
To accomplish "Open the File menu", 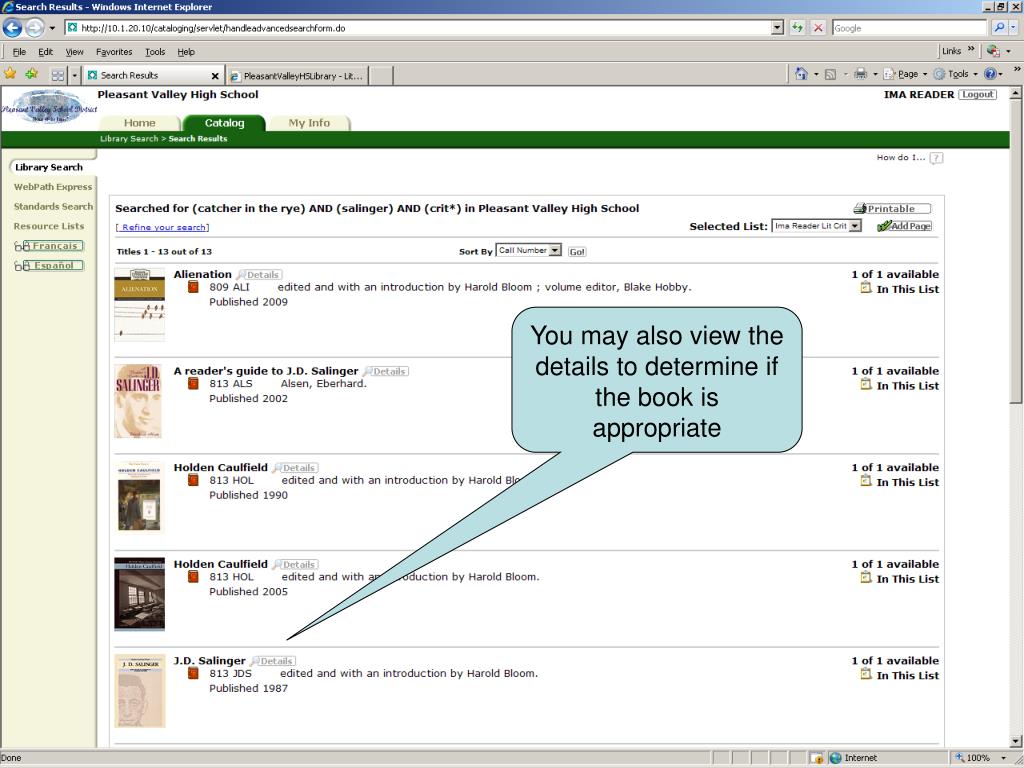I will tap(20, 52).
